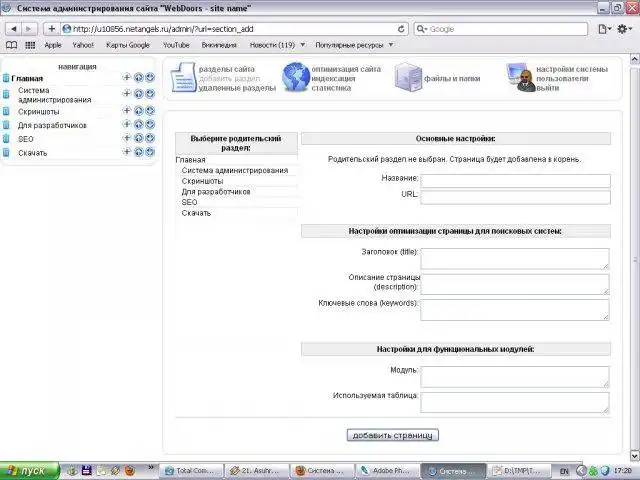Open the разделы сайта link
This screenshot has height=480, width=640.
coord(227,69)
